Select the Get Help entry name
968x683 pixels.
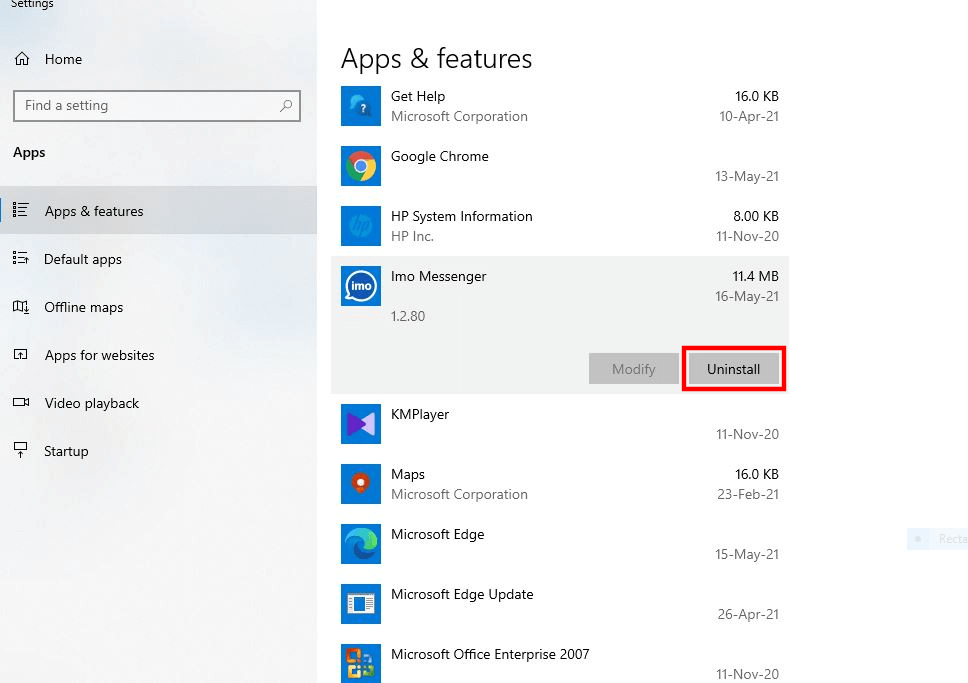coord(418,96)
